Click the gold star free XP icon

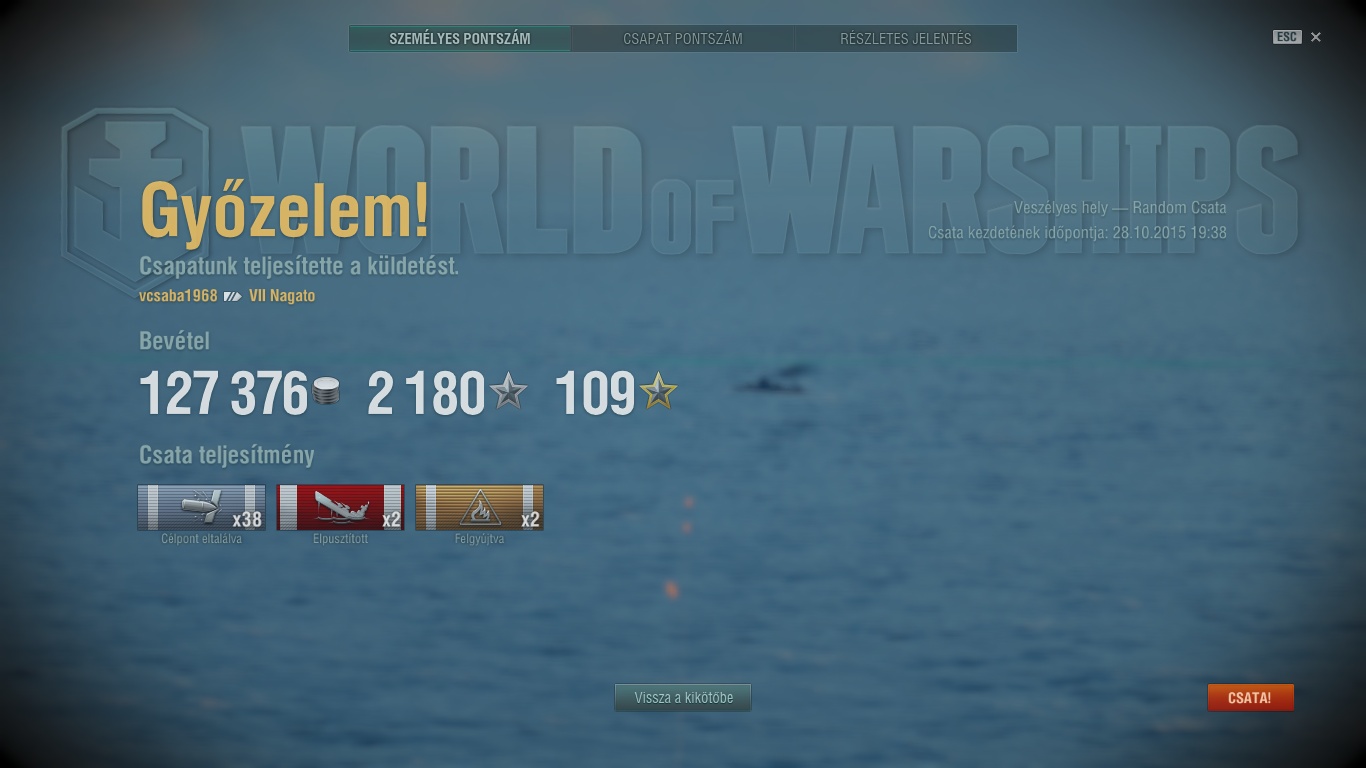click(658, 391)
